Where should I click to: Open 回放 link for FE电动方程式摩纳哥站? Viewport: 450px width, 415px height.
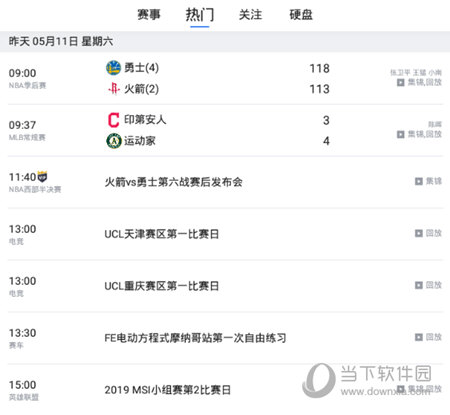(x=434, y=337)
